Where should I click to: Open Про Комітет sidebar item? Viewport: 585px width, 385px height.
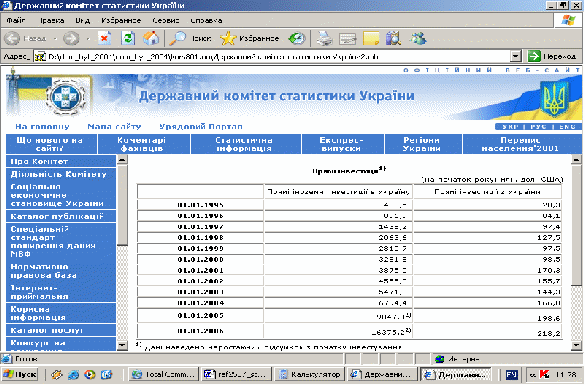[61, 161]
